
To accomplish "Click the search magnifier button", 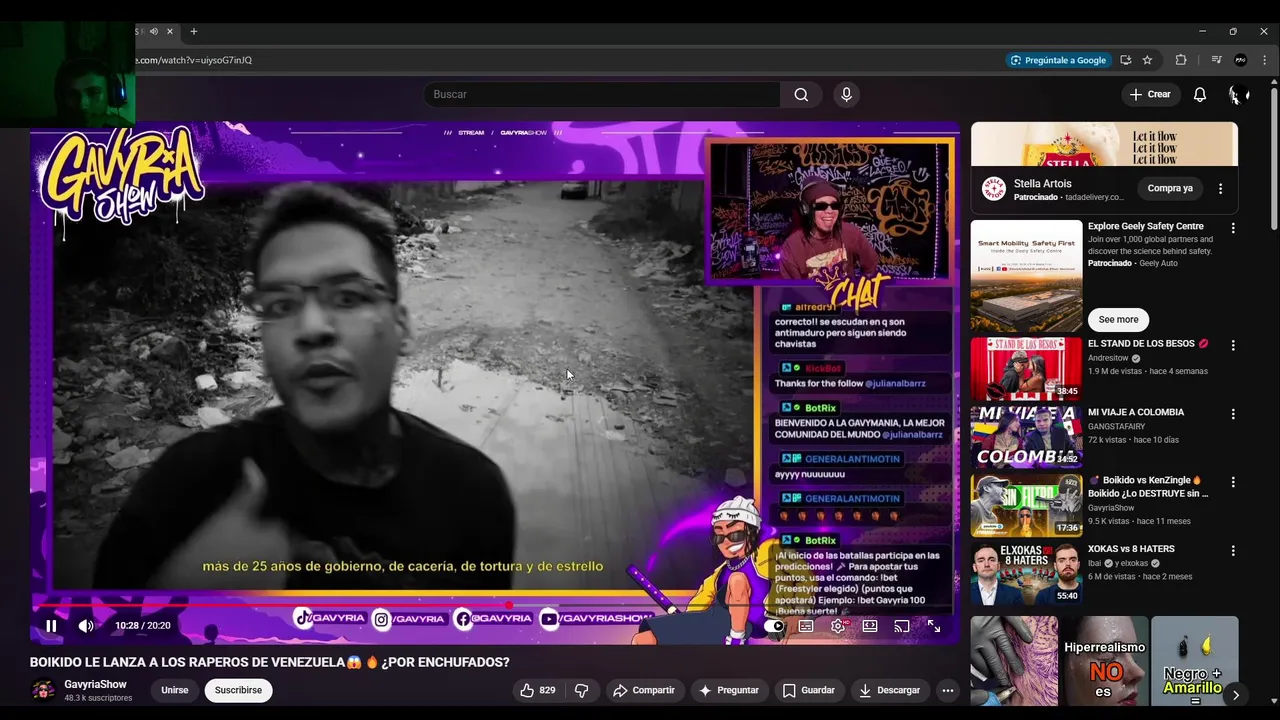I will coord(801,94).
